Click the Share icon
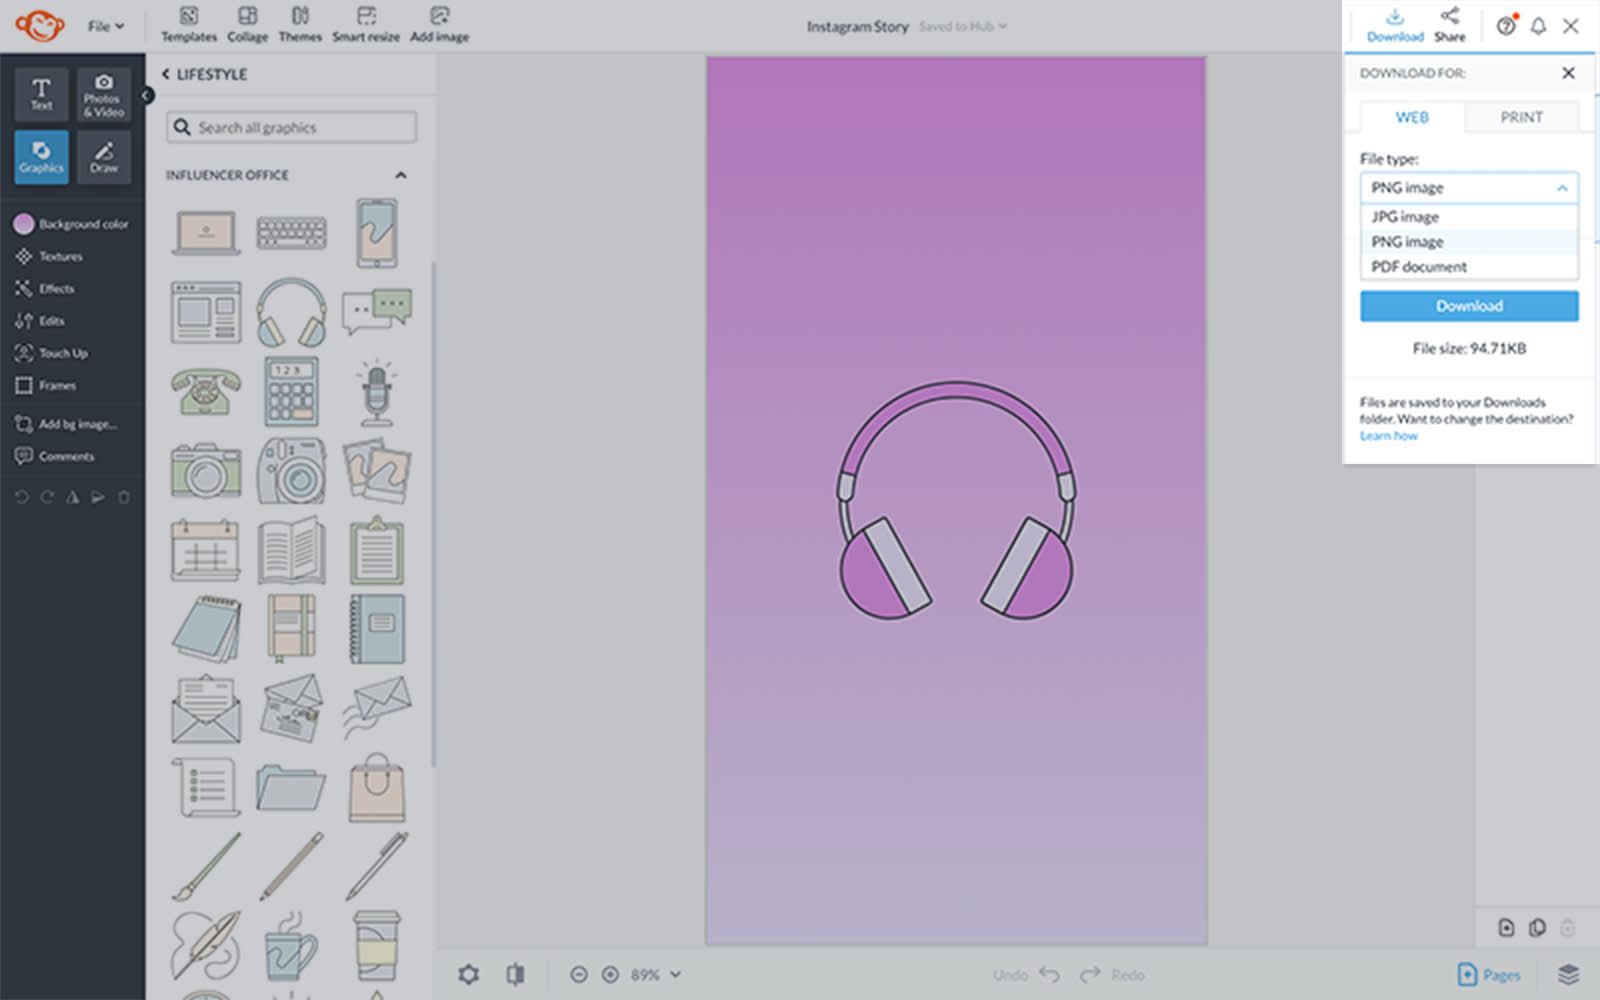Image resolution: width=1600 pixels, height=1000 pixels. point(1449,24)
